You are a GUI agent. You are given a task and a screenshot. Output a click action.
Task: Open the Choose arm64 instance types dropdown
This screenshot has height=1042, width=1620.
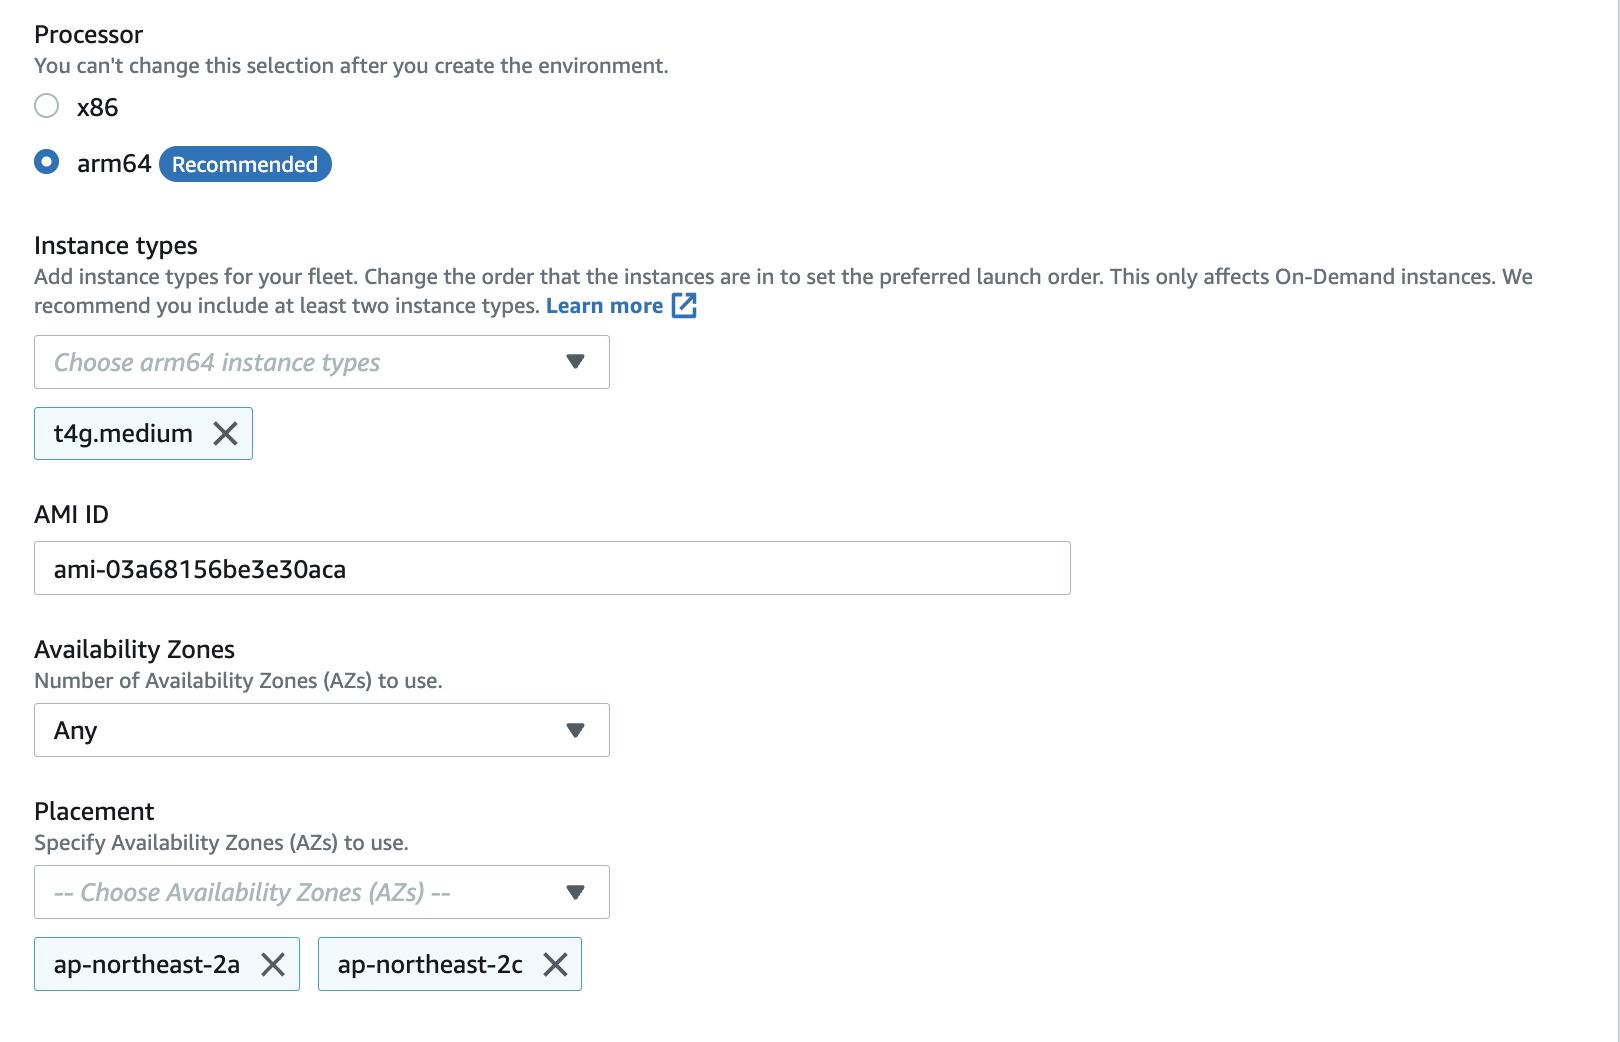322,362
